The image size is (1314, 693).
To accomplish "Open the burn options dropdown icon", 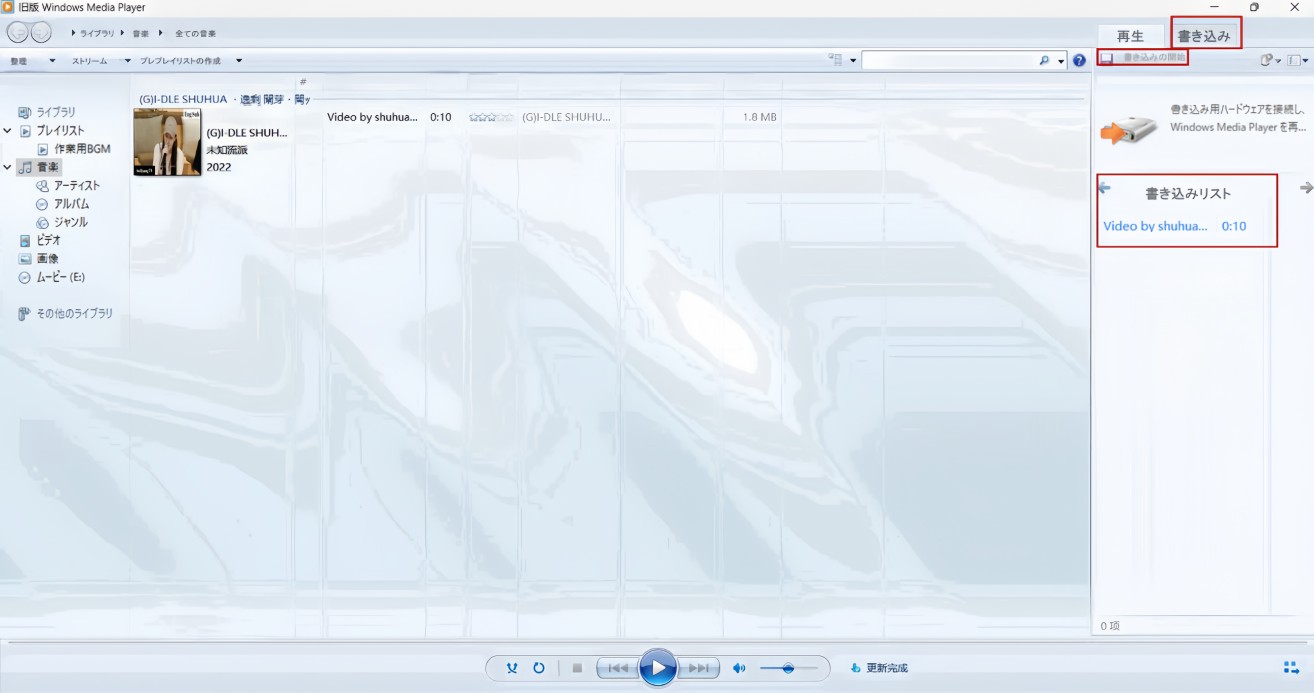I will coord(1270,60).
